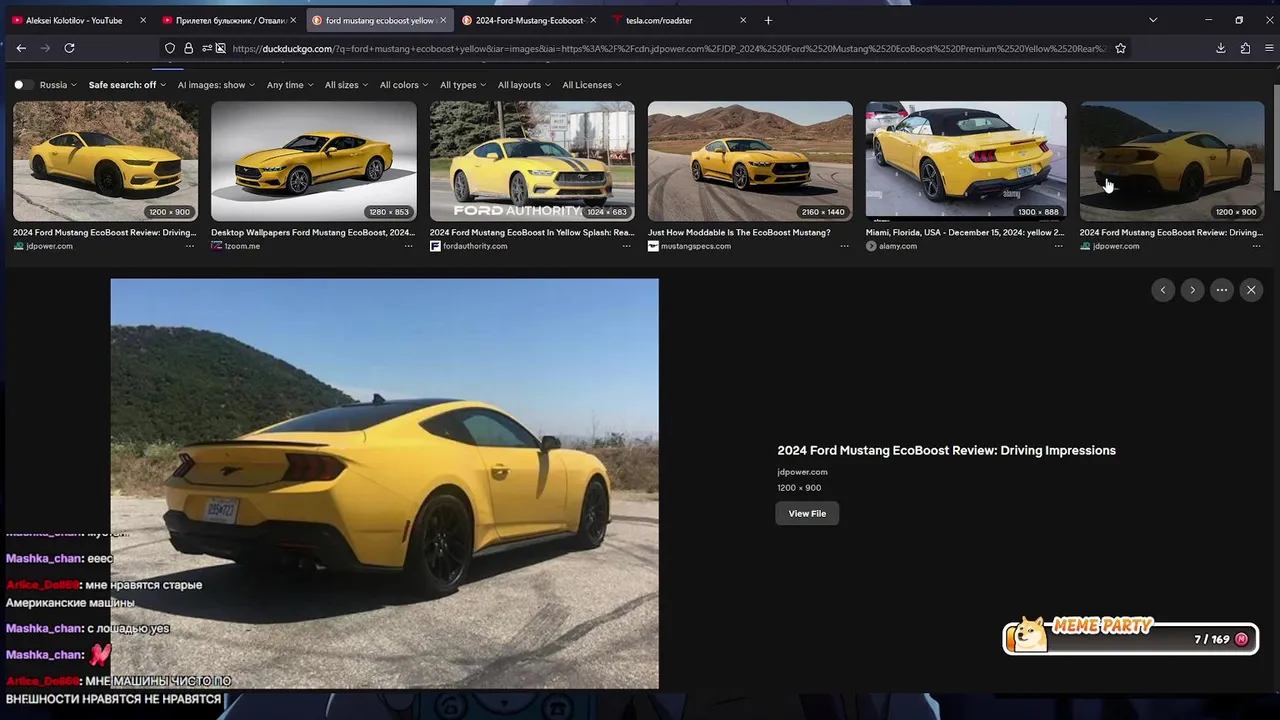Viewport: 1280px width, 720px height.
Task: Click the View File button
Action: 807,513
